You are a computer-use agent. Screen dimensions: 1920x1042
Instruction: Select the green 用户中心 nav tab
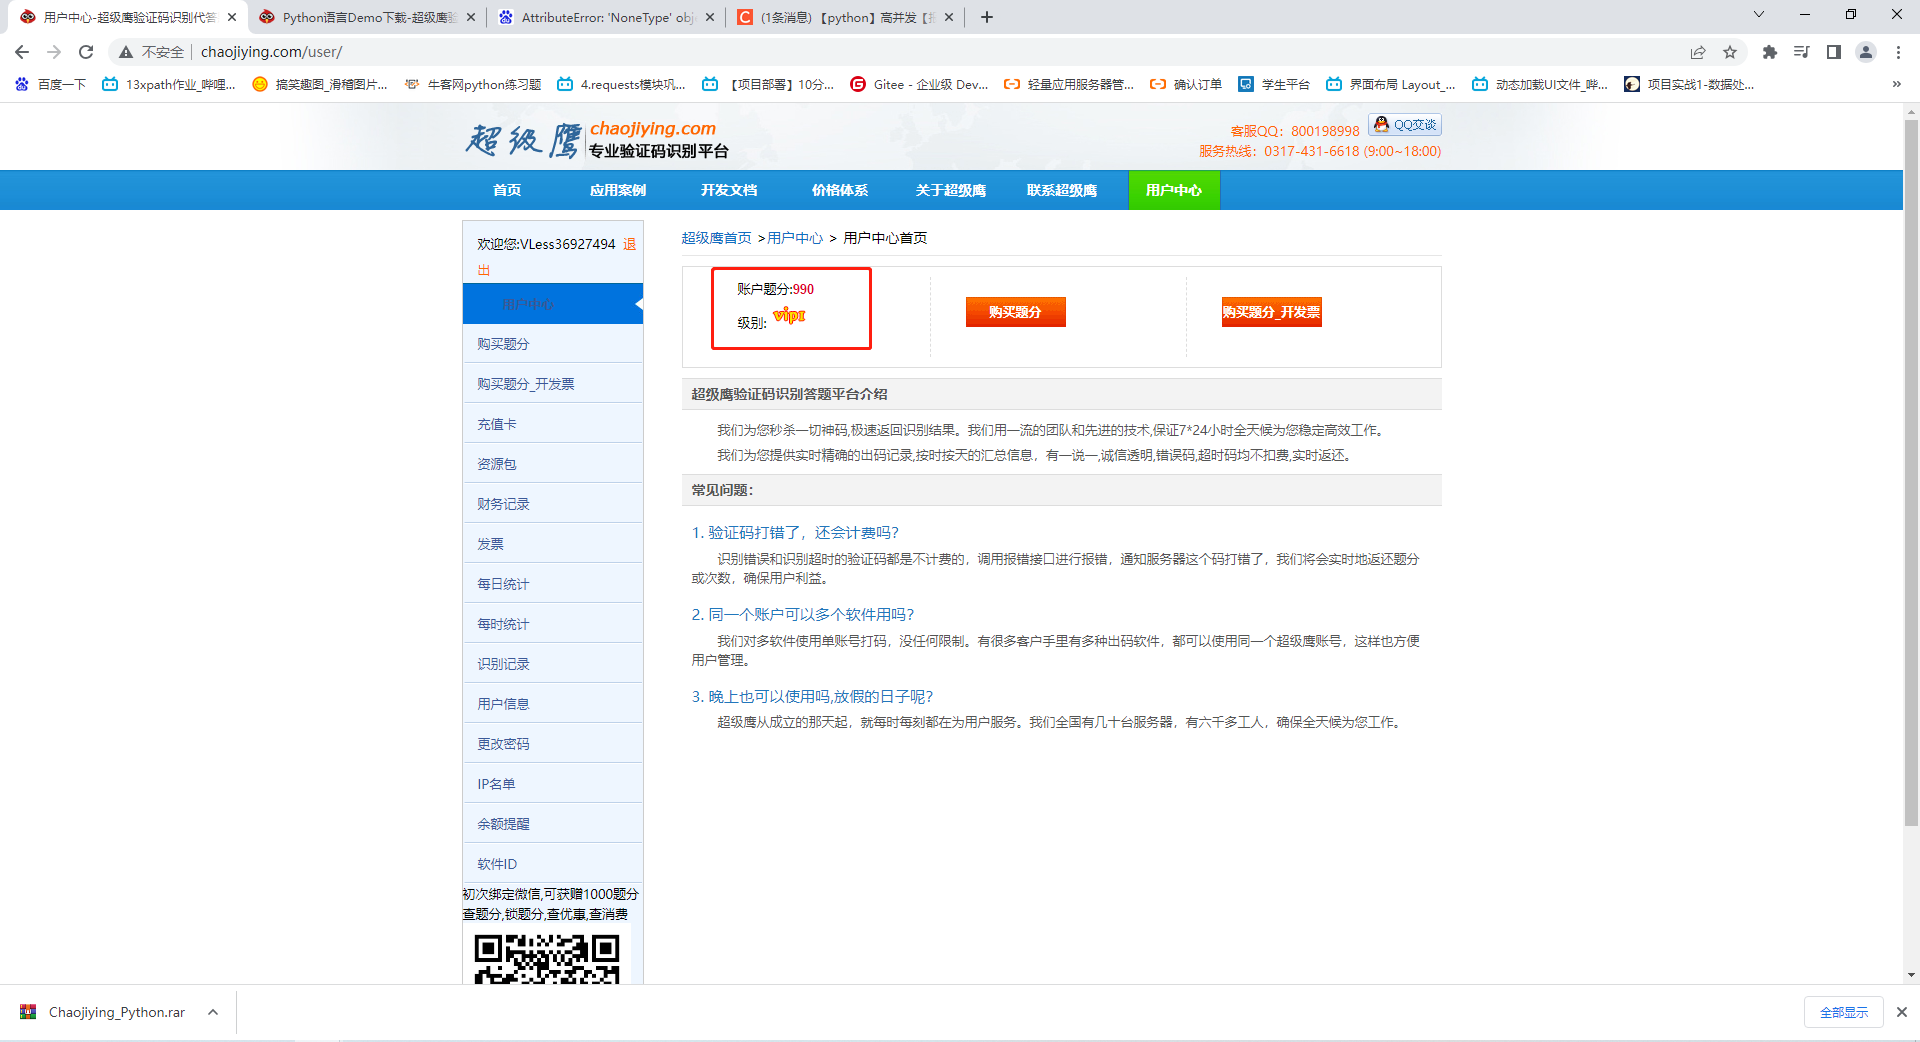[x=1174, y=190]
